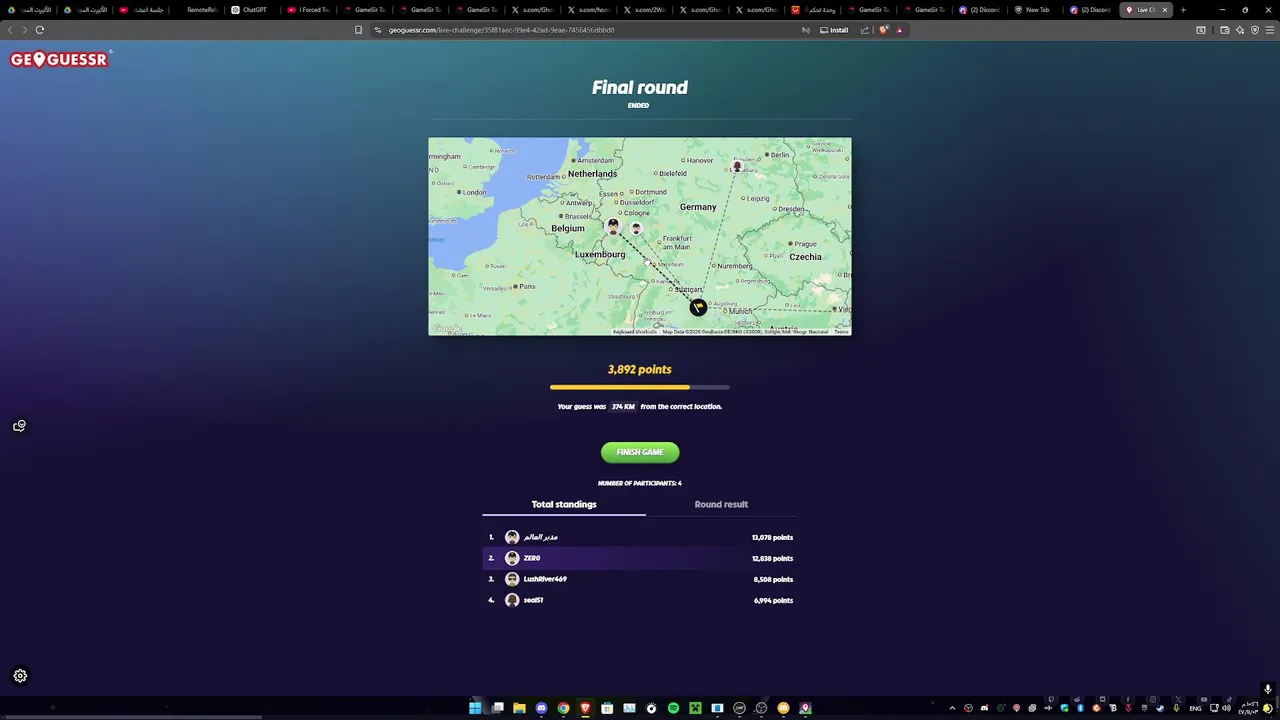Open the GeoGuessr logo home link

[x=59, y=60]
